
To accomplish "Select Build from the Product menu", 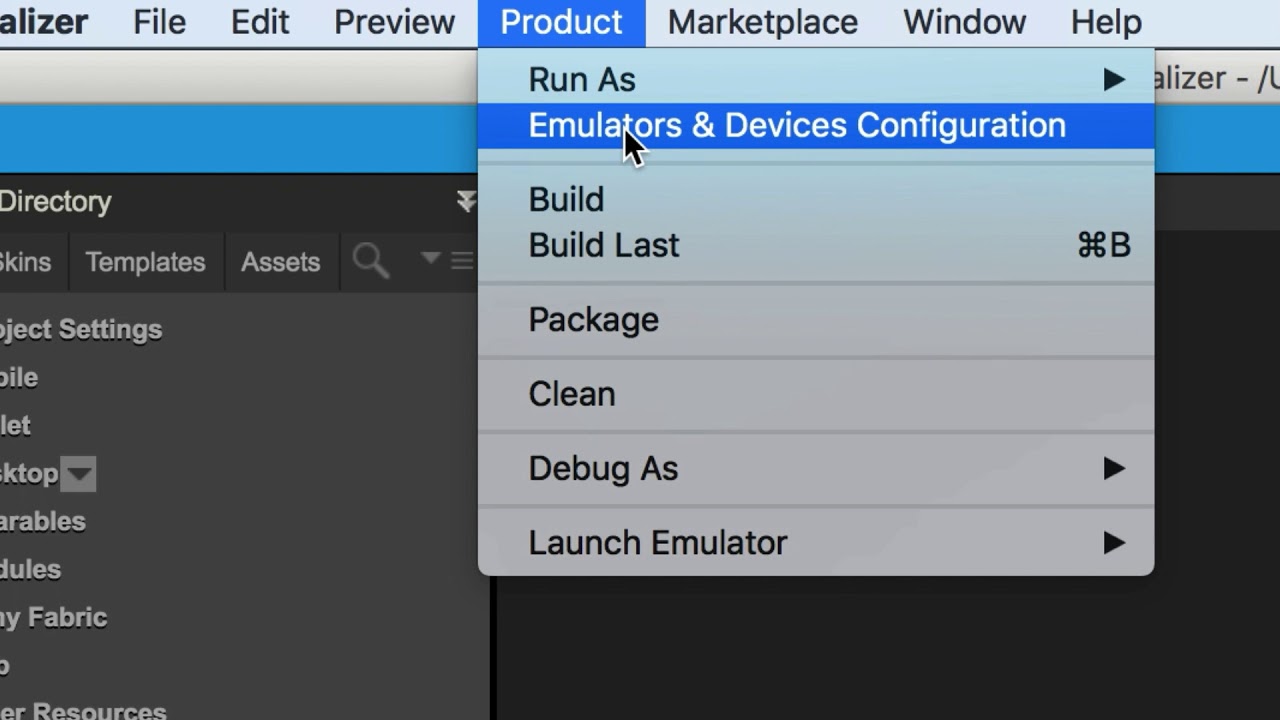I will (566, 200).
